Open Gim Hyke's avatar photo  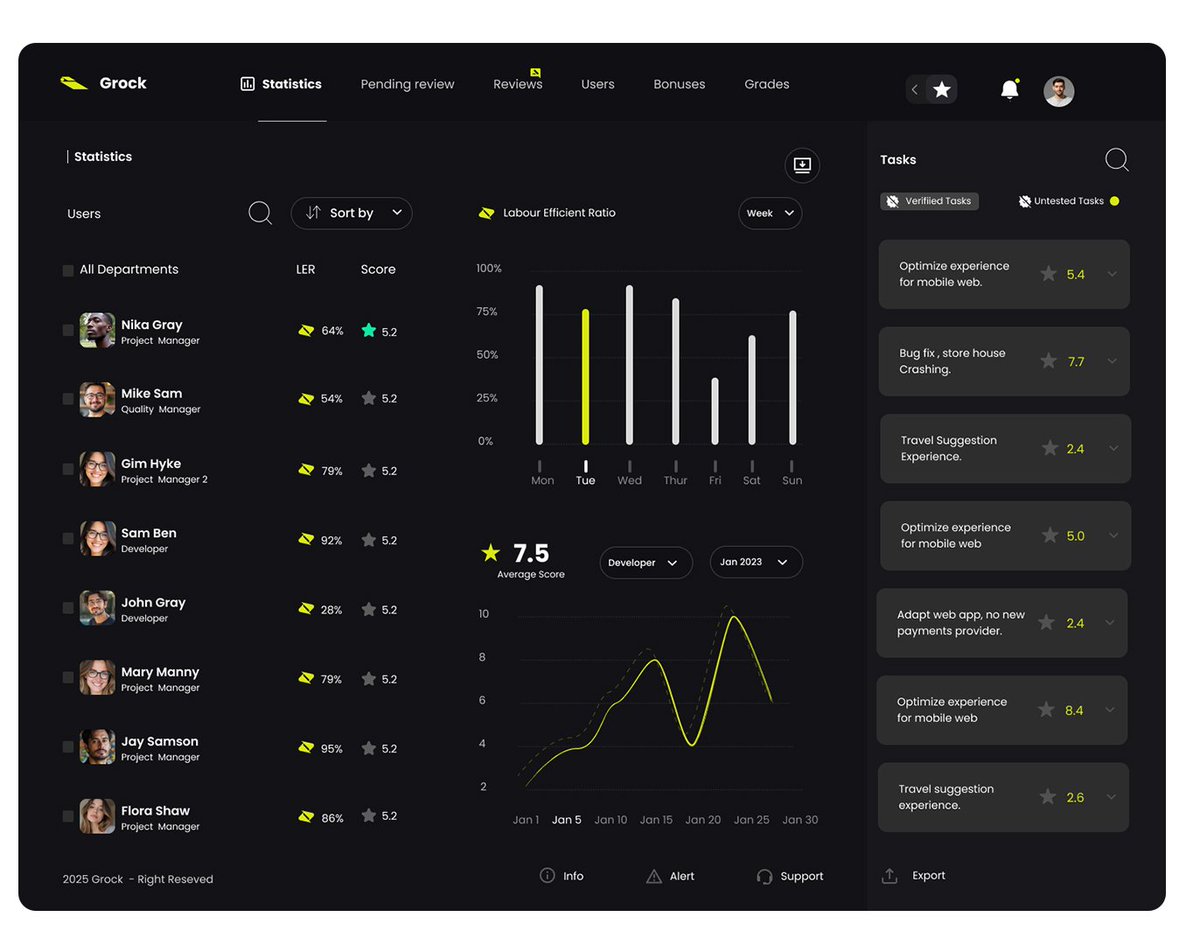point(97,469)
